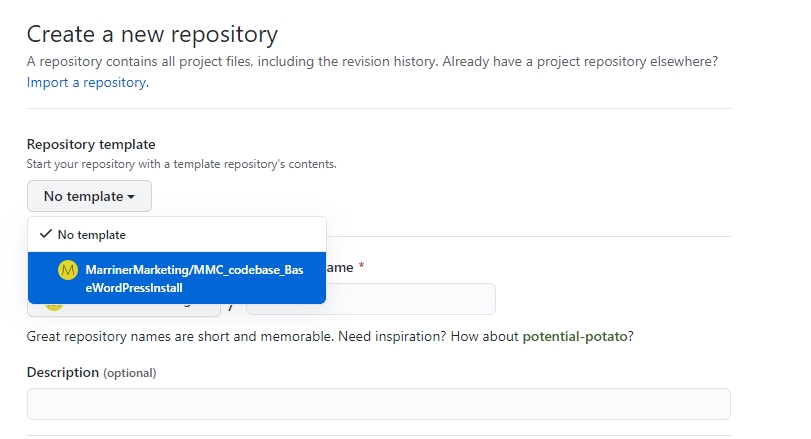Click the "Create a new repository" heading
811x439 pixels.
pyautogui.click(x=152, y=34)
